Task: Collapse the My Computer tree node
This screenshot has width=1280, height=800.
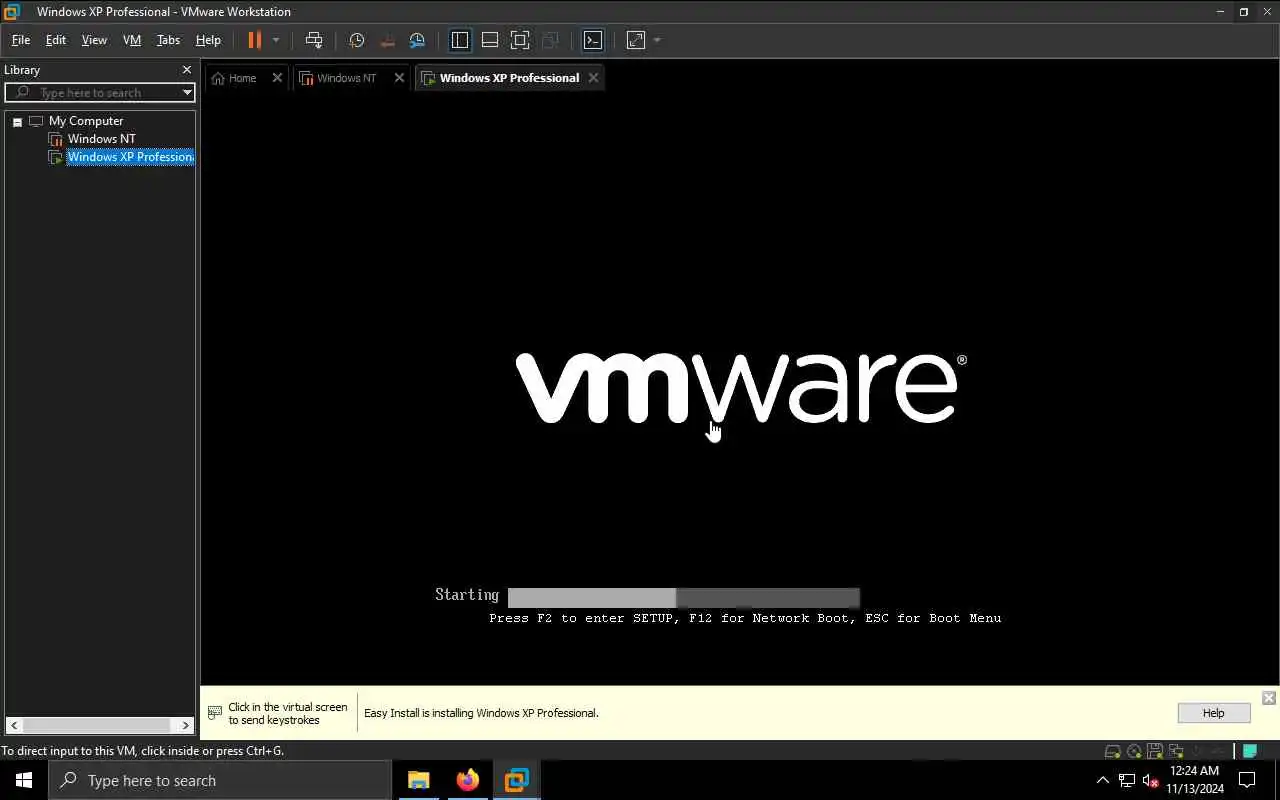Action: tap(17, 121)
